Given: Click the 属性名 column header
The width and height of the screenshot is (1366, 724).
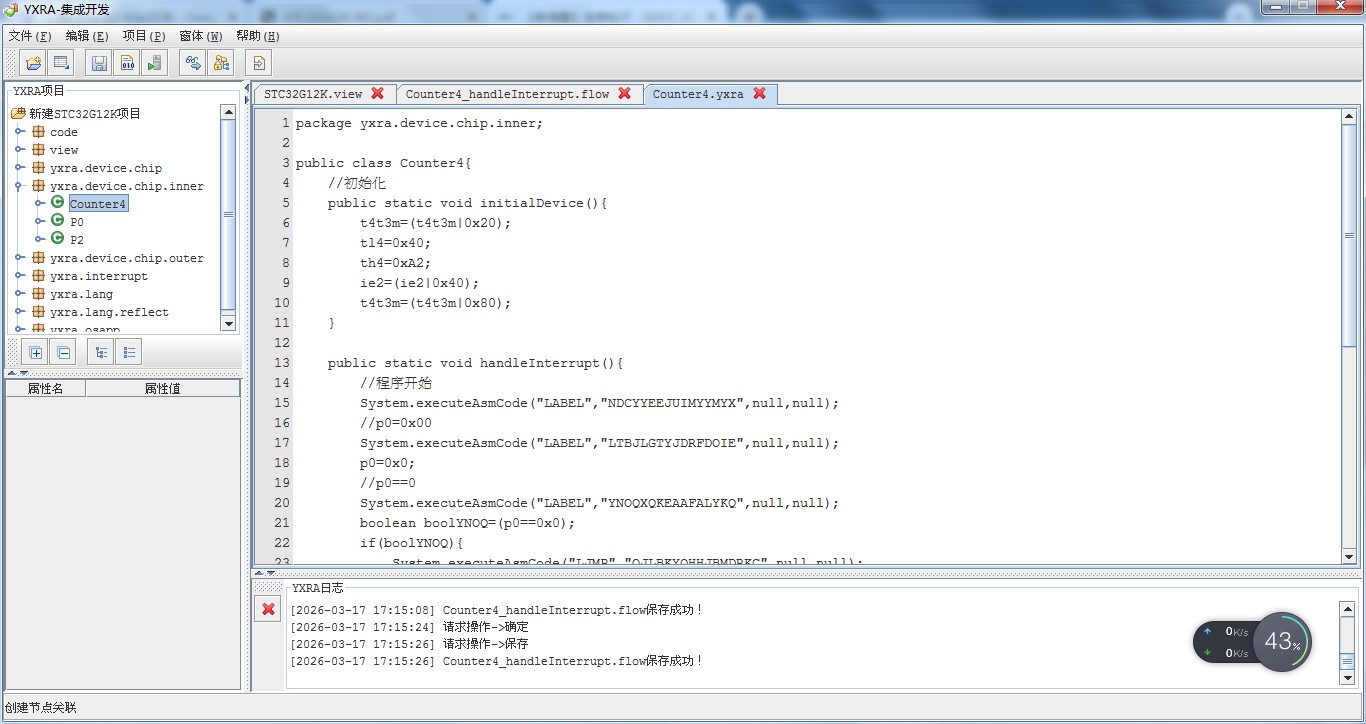Looking at the screenshot, I should coord(45,388).
